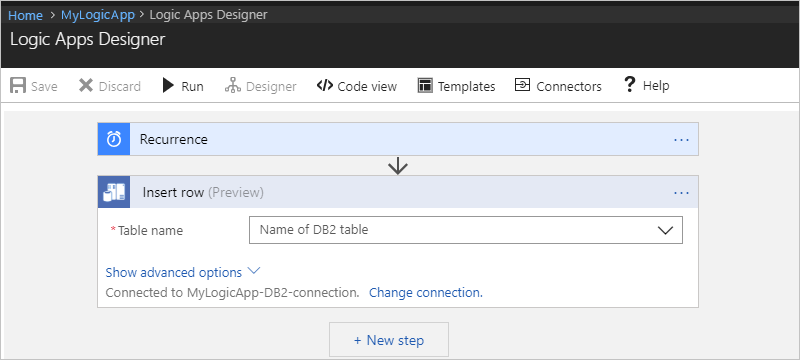The image size is (800, 360).
Task: Click the Table name field label
Action: [150, 230]
